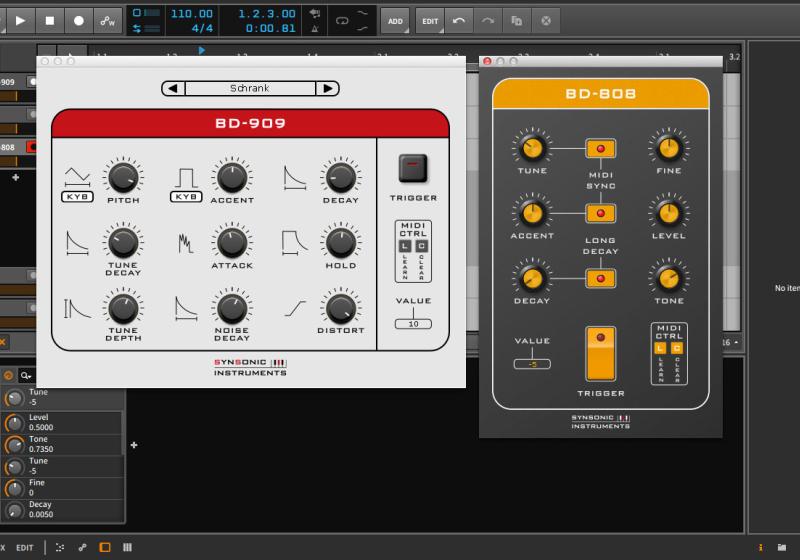800x560 pixels.
Task: Open the automation editor icon in bottom bar
Action: pos(82,548)
